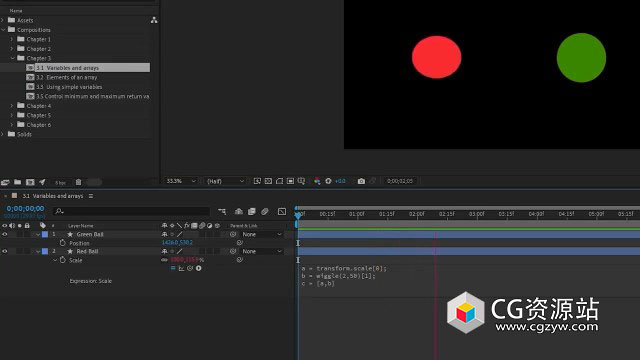Click the timeline layer search field
Viewport: 640px width, 360px height.
[131, 211]
